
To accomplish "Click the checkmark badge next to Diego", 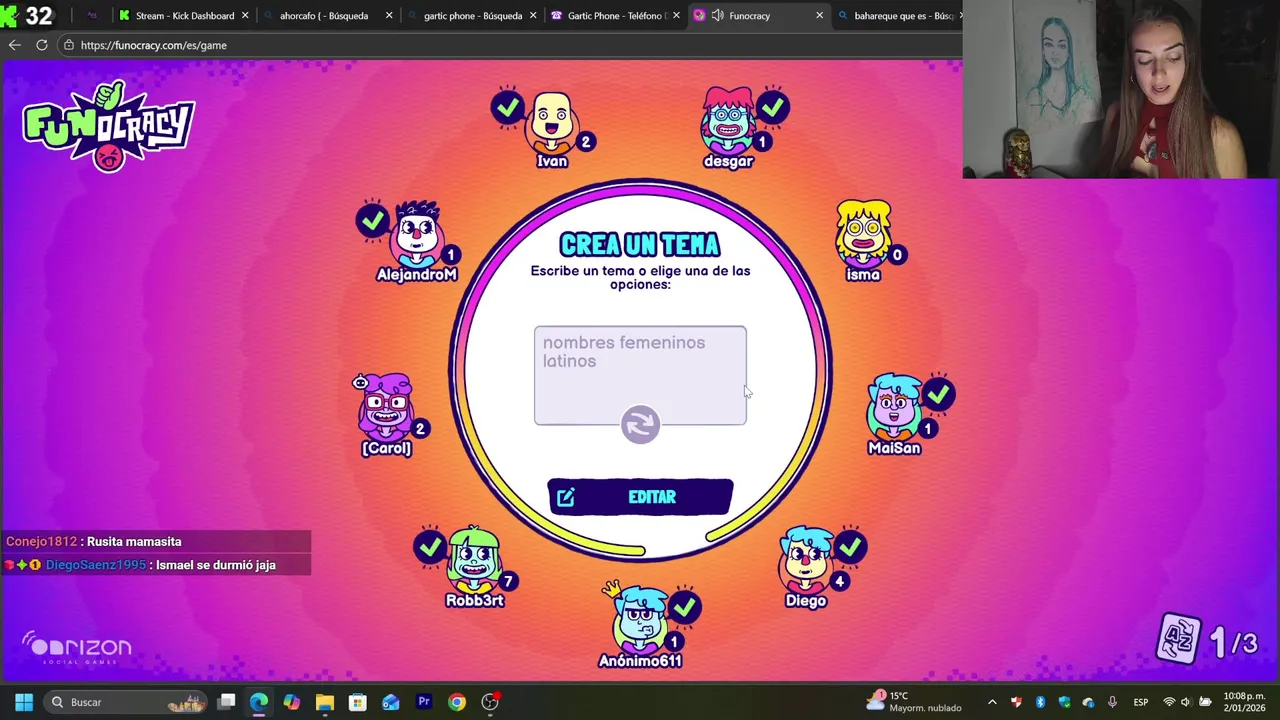I will 850,546.
